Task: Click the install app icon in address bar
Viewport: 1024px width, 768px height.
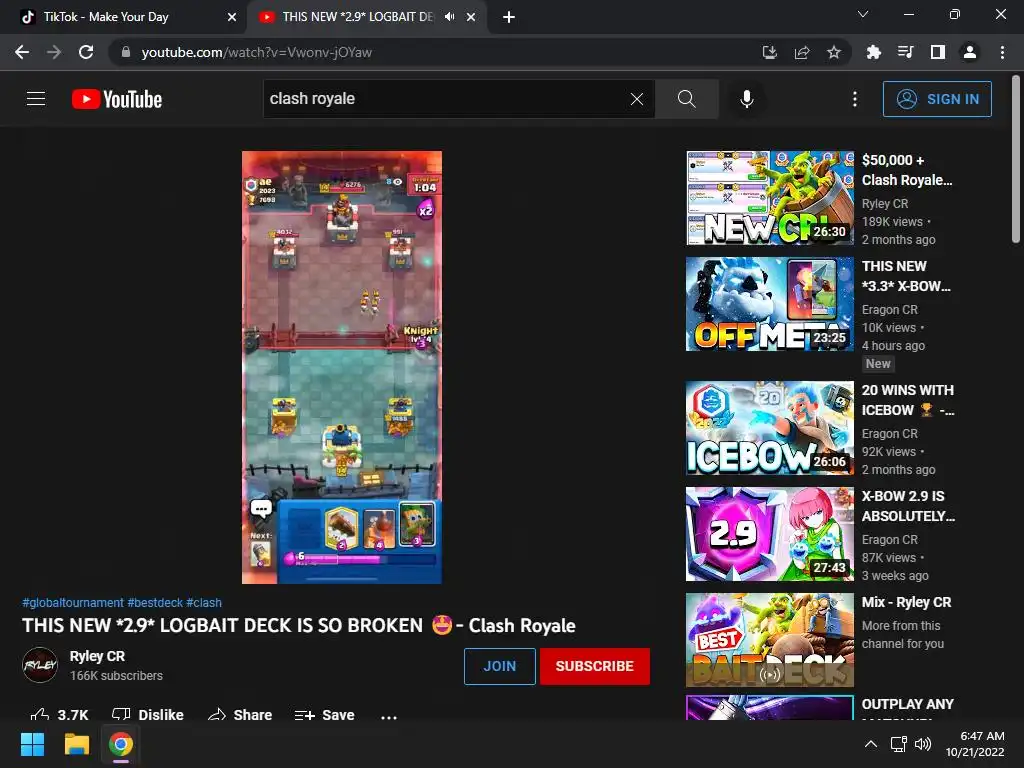Action: point(770,52)
